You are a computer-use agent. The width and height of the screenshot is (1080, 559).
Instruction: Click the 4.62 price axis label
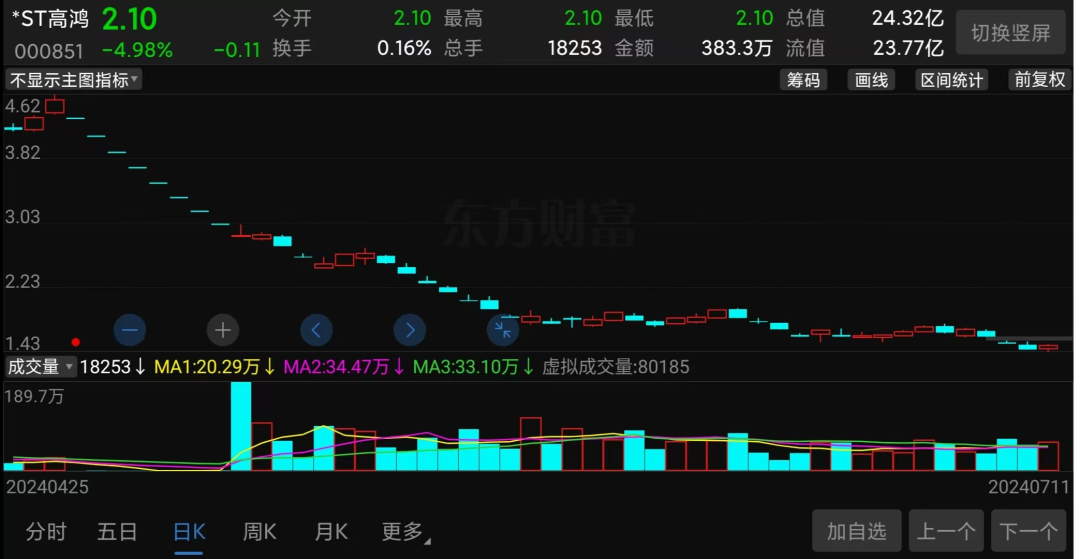click(x=22, y=106)
